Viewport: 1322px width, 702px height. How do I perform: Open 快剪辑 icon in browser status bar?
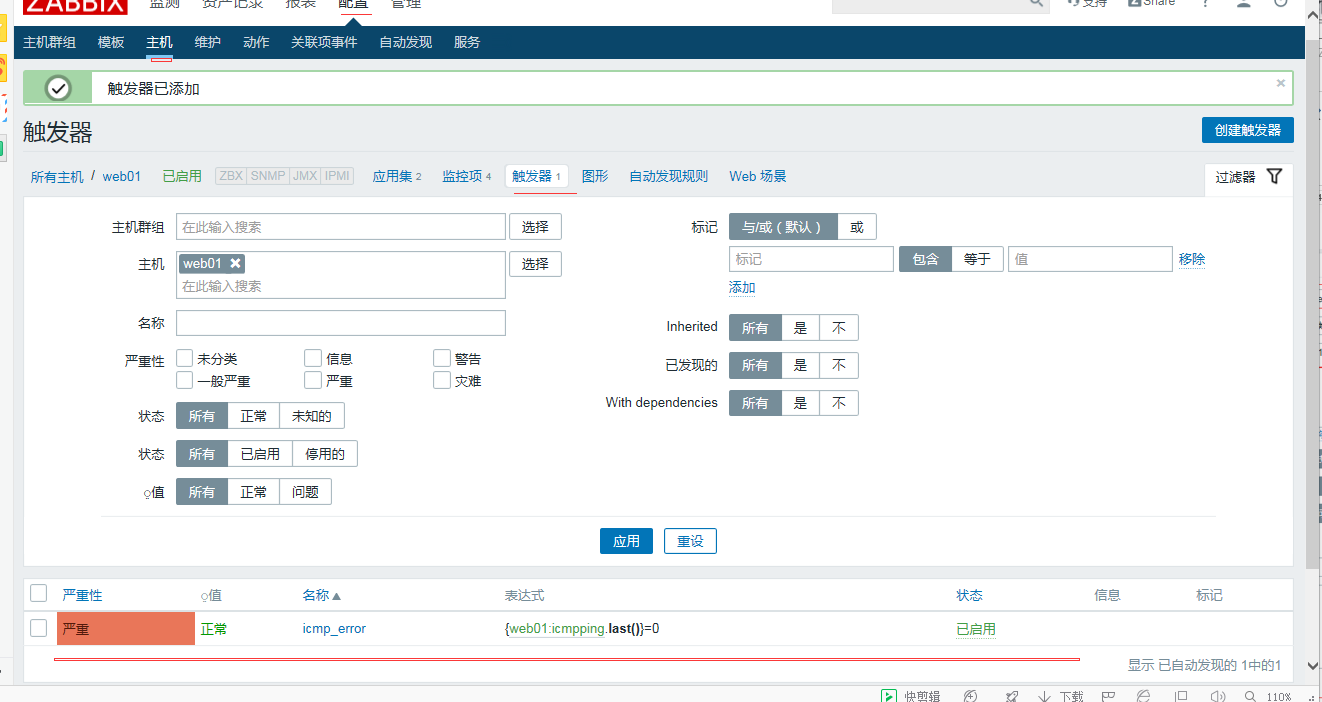click(x=888, y=696)
